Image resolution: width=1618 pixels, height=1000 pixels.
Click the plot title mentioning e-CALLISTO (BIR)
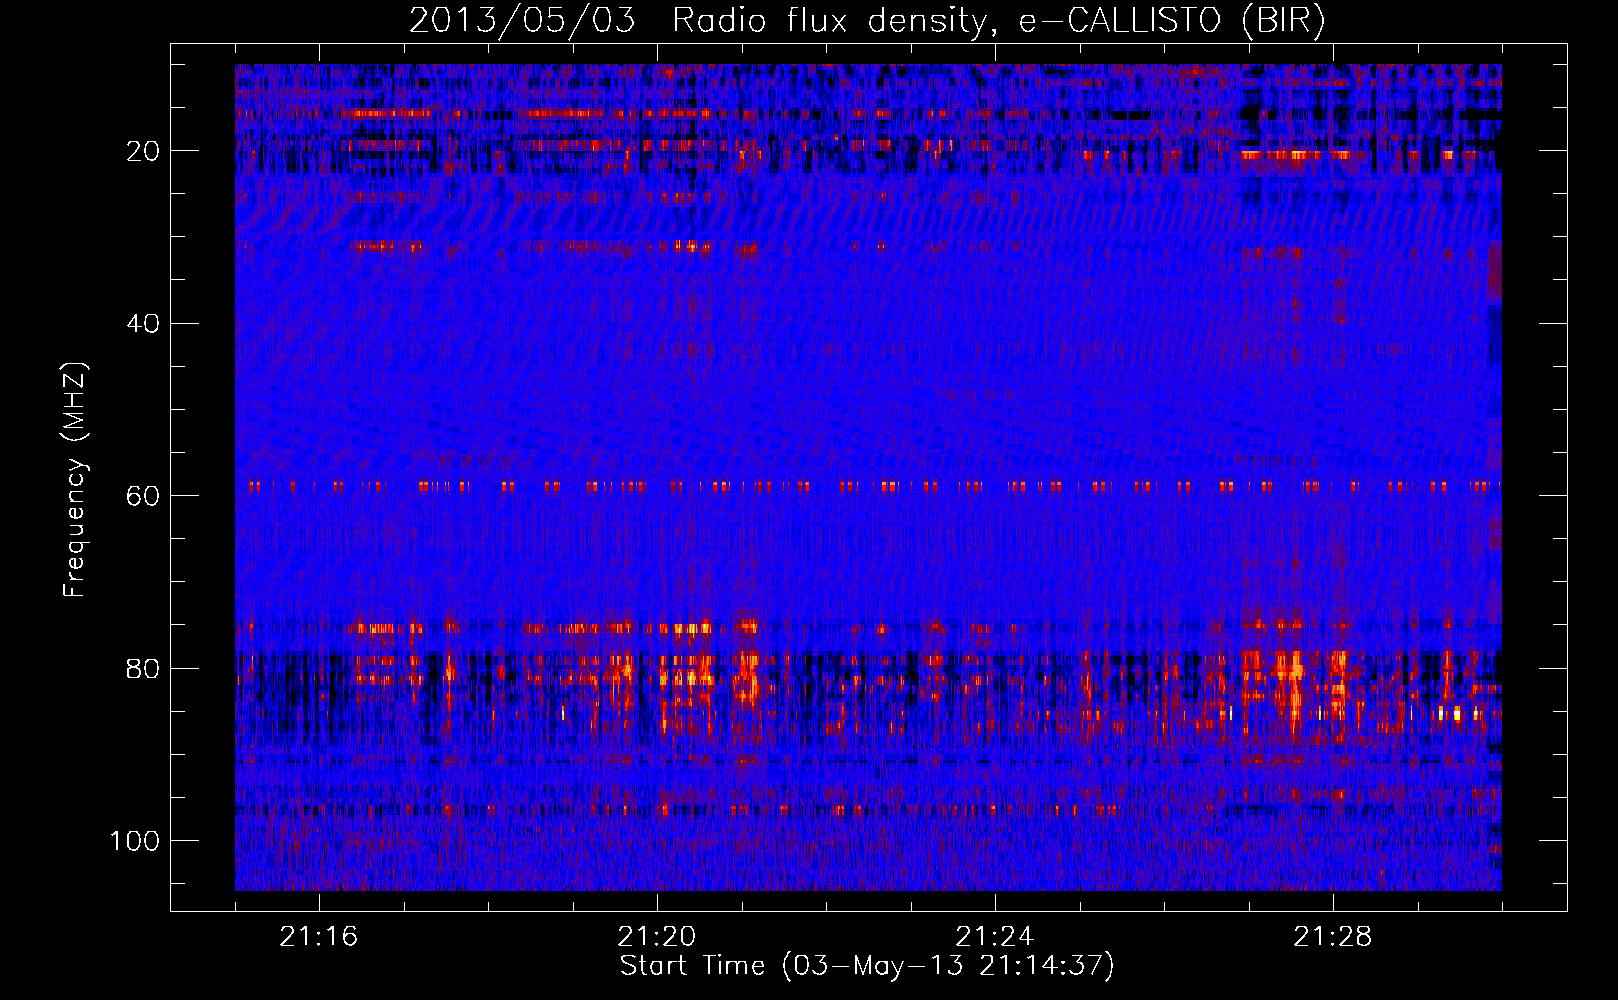(x=867, y=20)
